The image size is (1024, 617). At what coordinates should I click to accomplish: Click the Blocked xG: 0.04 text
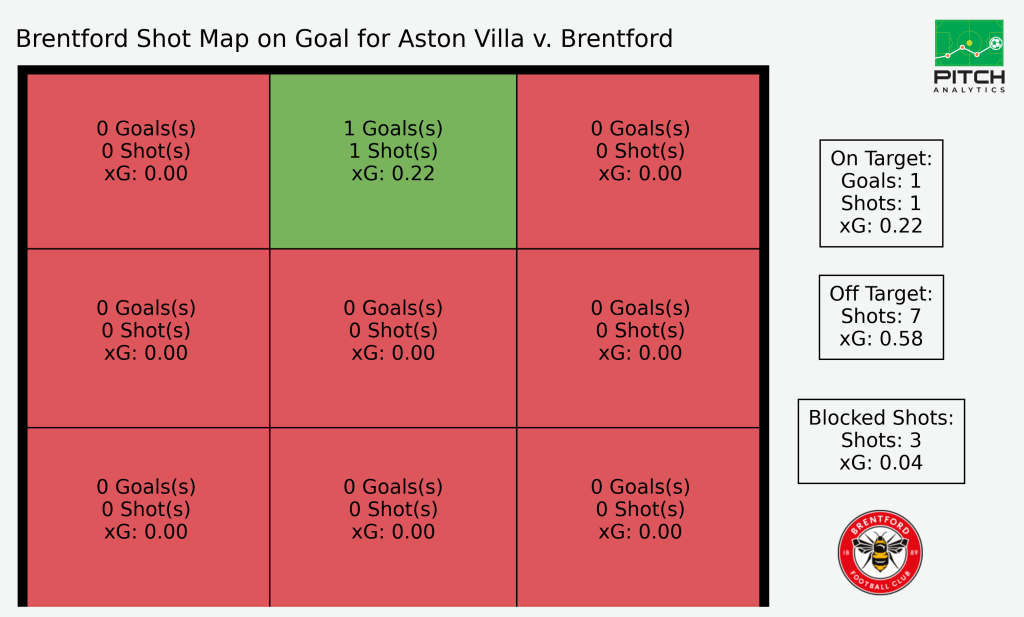[881, 463]
